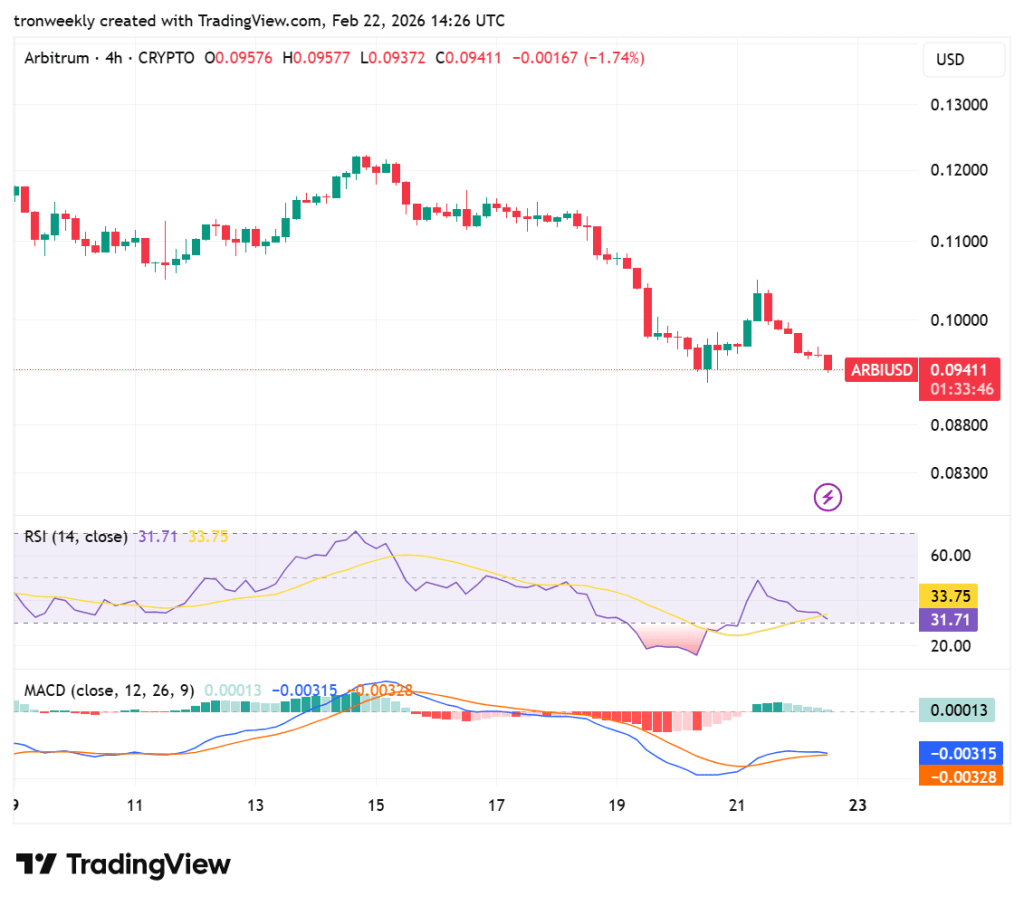Click the yellow 33.75 RSI axis label

[x=948, y=596]
